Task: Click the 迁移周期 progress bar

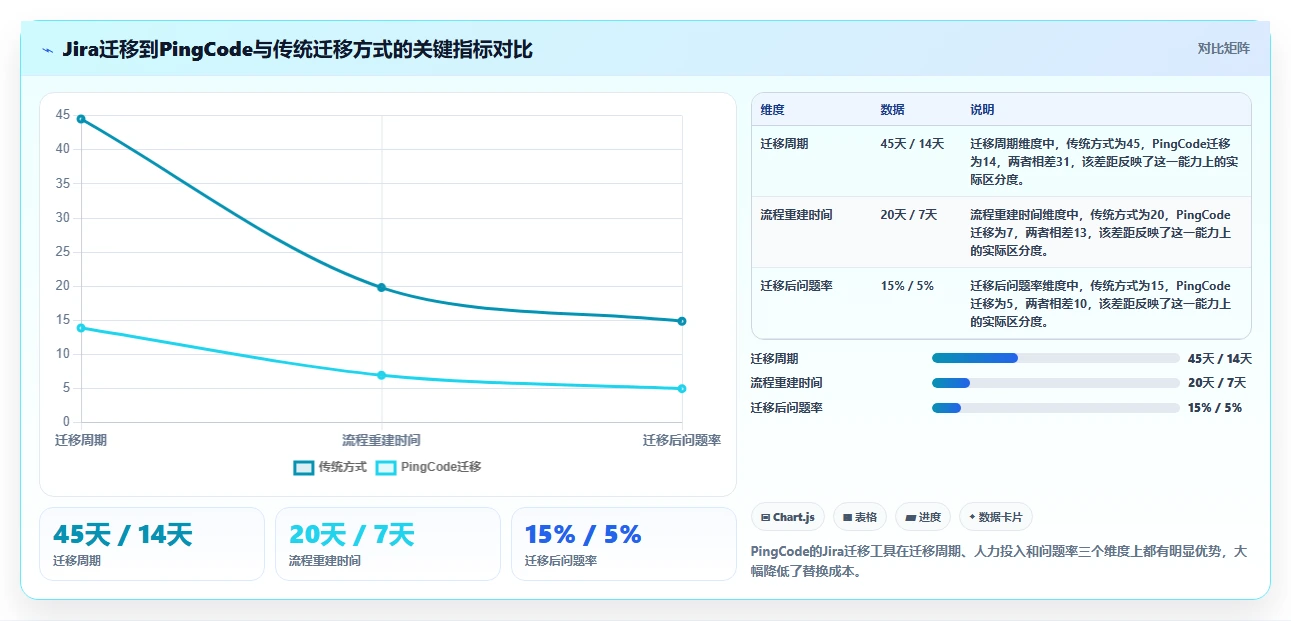Action: click(1055, 358)
